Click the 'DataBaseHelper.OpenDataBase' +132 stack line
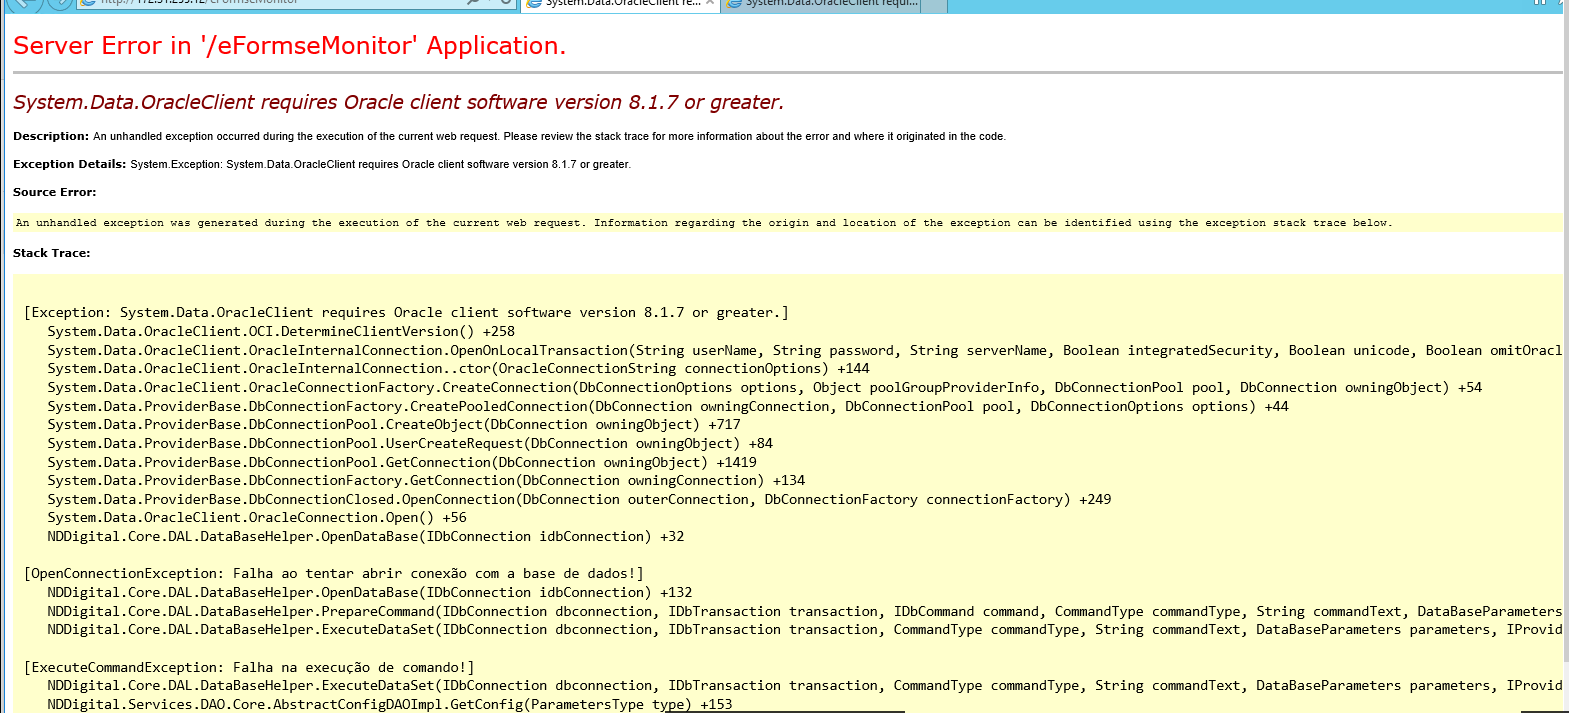This screenshot has width=1569, height=713. 370,592
